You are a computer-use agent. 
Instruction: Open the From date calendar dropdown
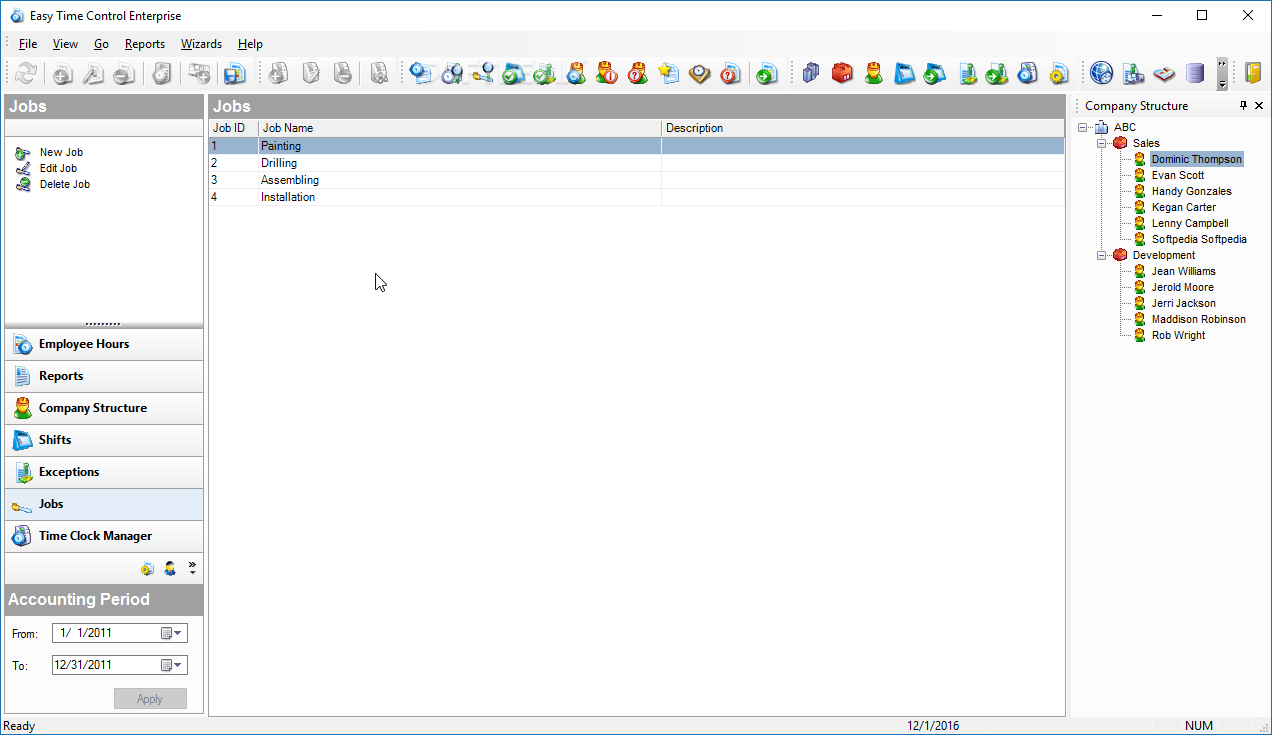pos(172,633)
